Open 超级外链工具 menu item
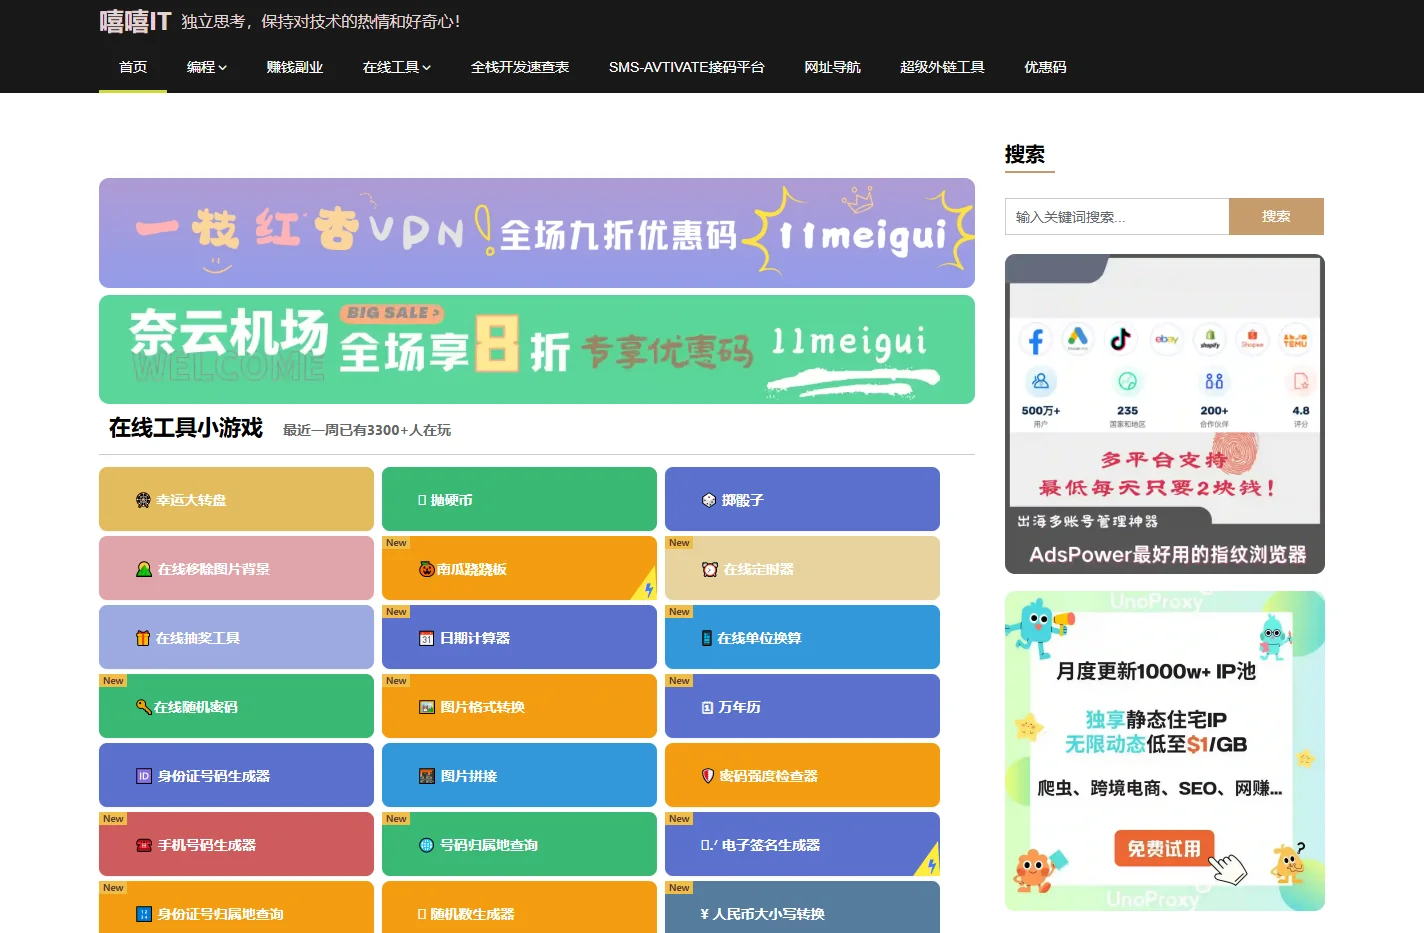The width and height of the screenshot is (1424, 933). [942, 67]
